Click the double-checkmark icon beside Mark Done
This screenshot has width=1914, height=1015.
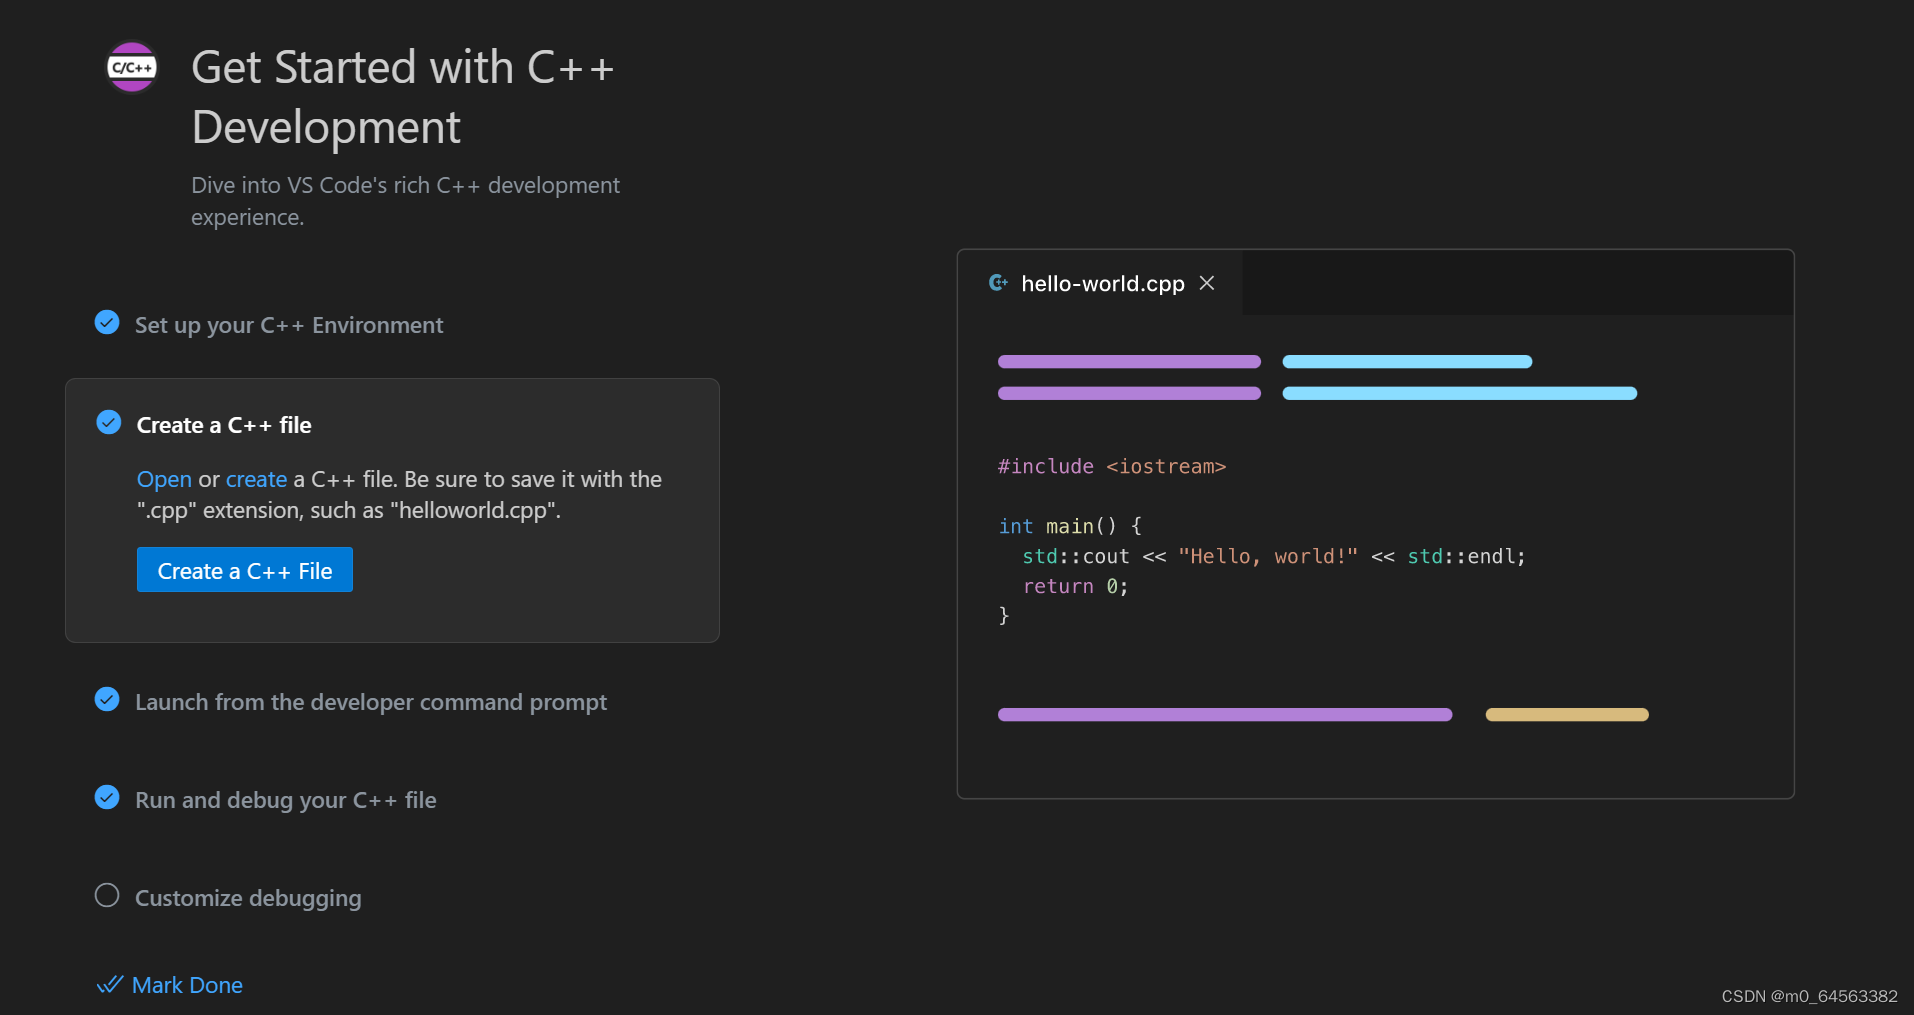pos(110,984)
